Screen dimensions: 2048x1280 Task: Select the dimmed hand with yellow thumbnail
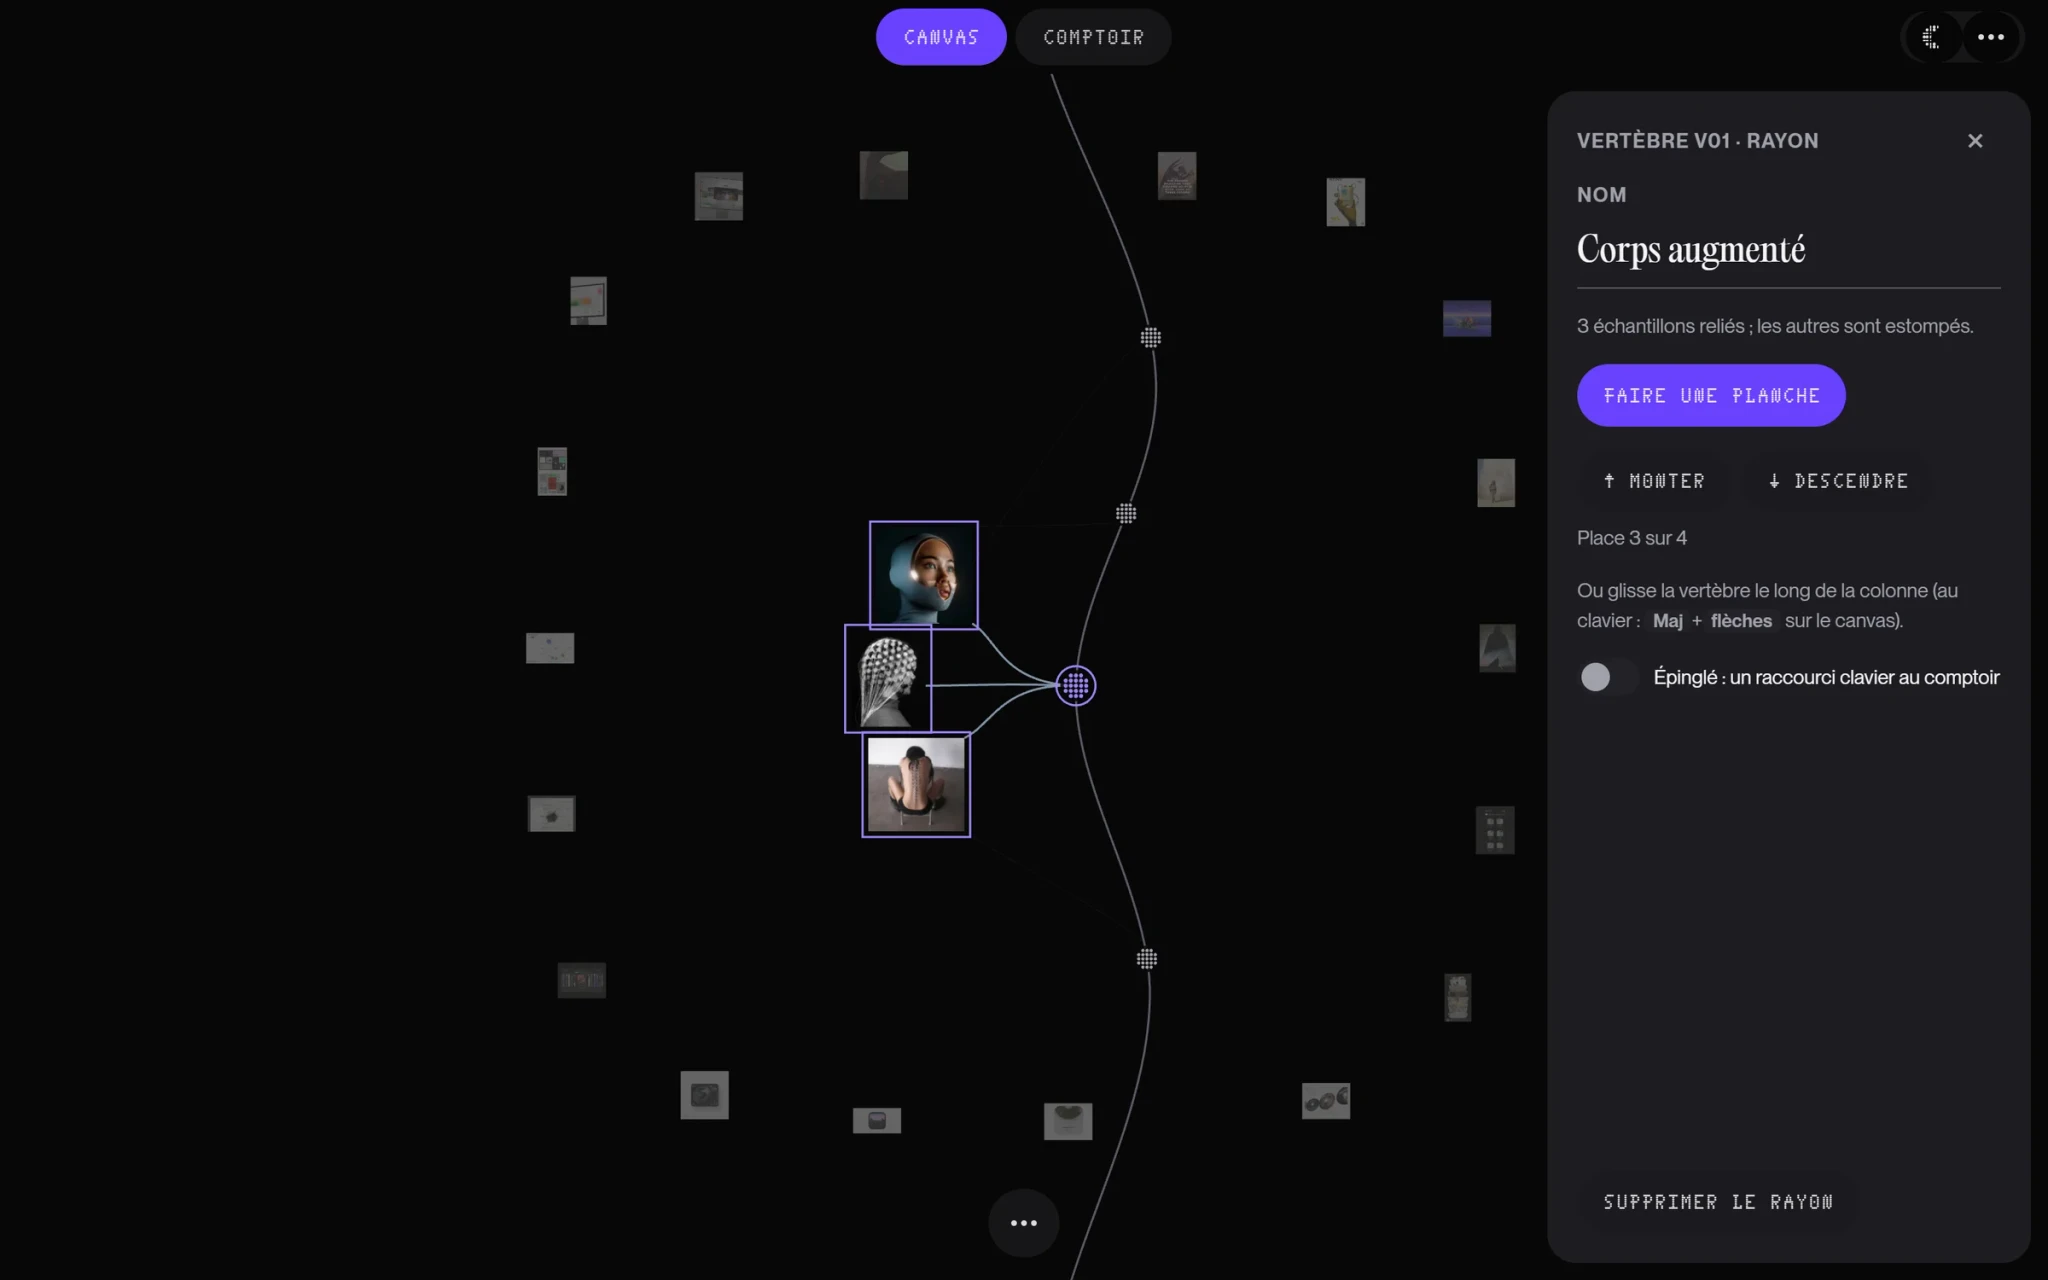click(1346, 202)
